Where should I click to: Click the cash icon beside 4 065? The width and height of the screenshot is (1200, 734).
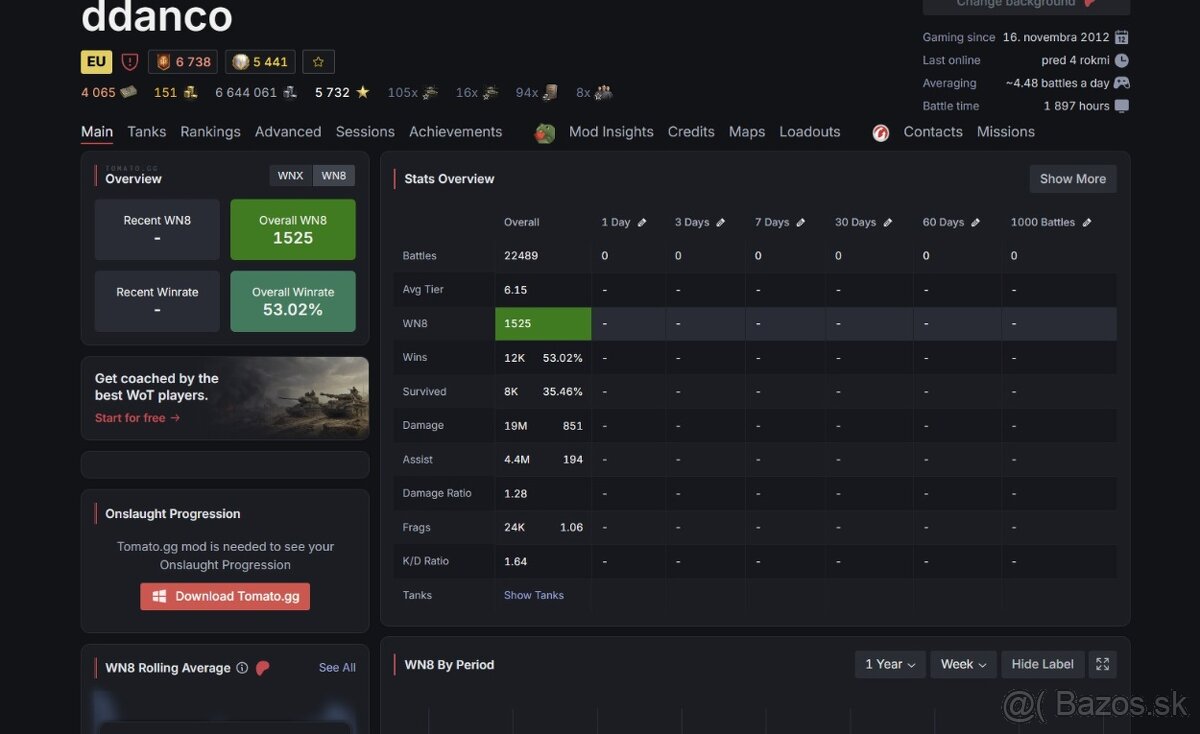tap(128, 92)
